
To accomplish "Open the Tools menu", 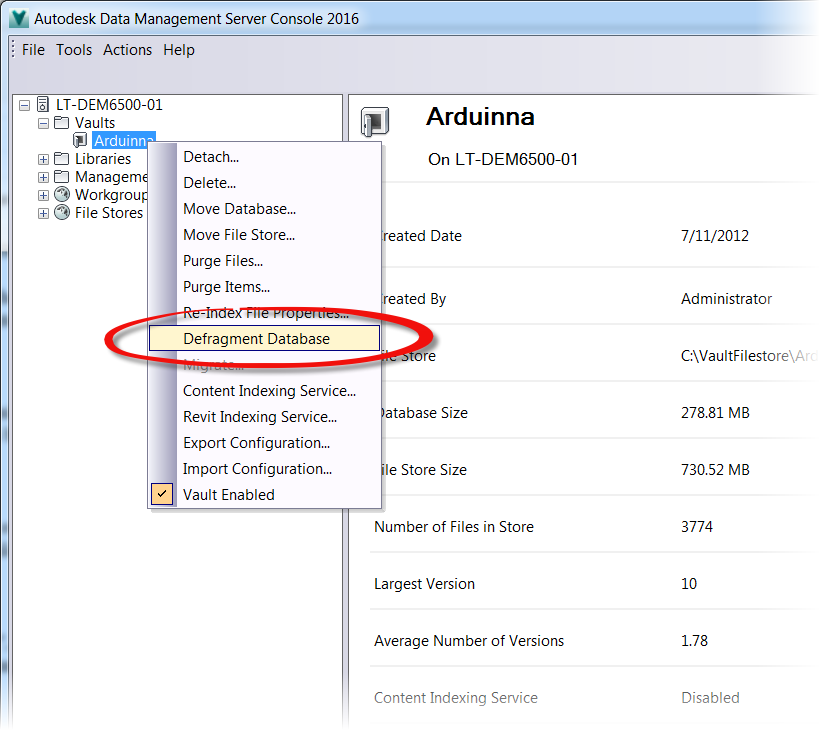I will click(74, 50).
